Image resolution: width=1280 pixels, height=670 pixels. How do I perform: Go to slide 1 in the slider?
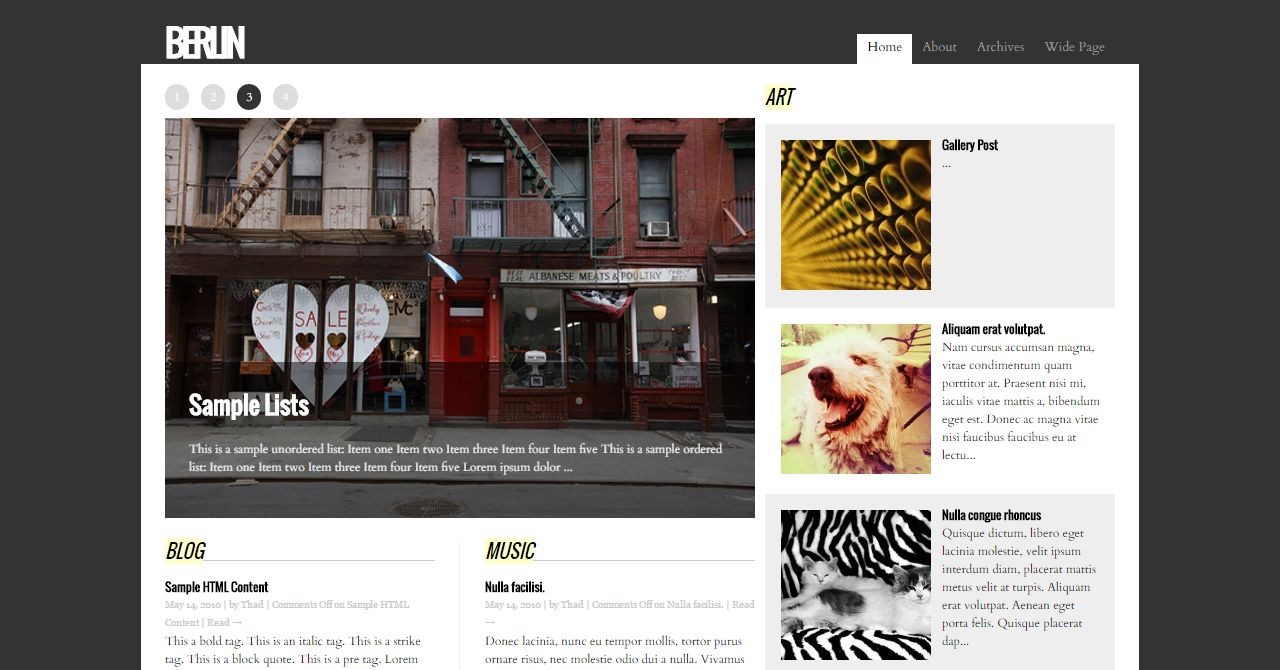coord(177,97)
